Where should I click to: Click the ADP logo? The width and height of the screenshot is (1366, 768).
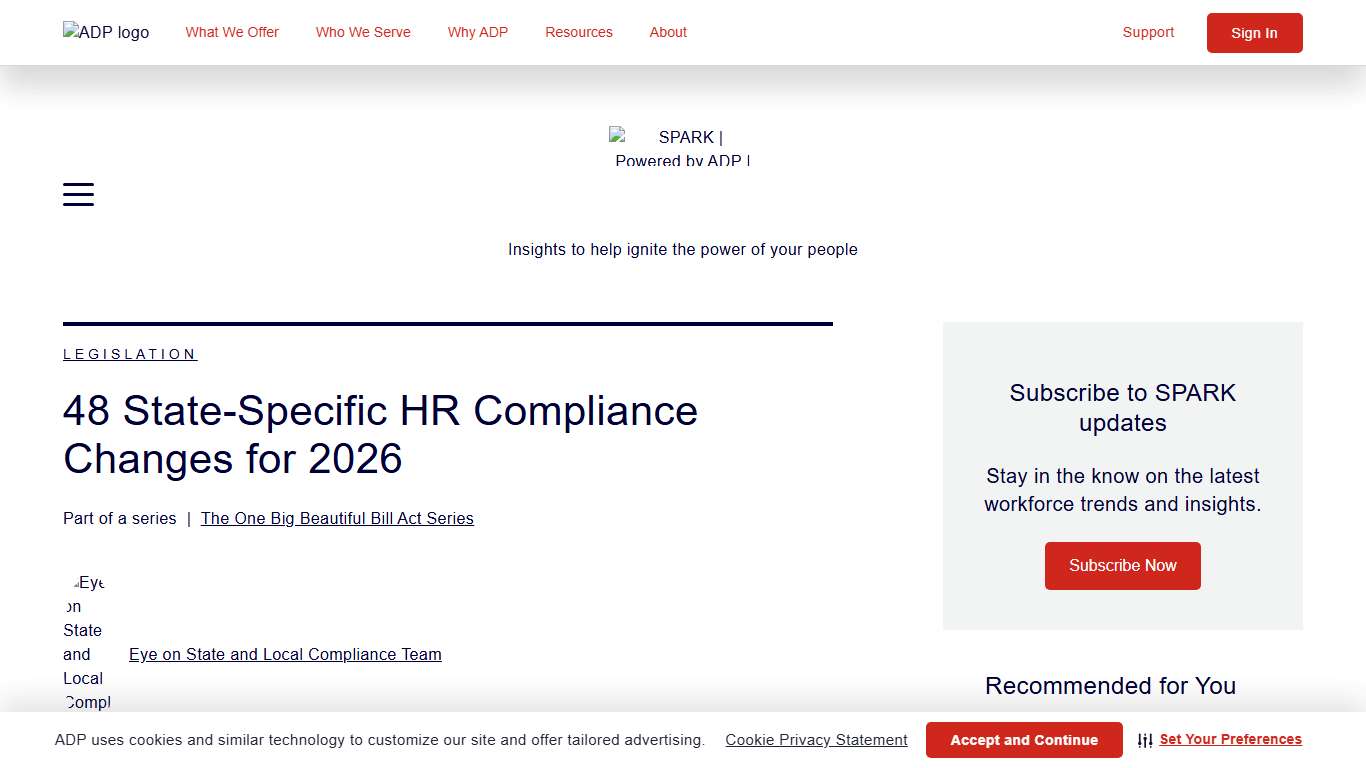tap(105, 32)
